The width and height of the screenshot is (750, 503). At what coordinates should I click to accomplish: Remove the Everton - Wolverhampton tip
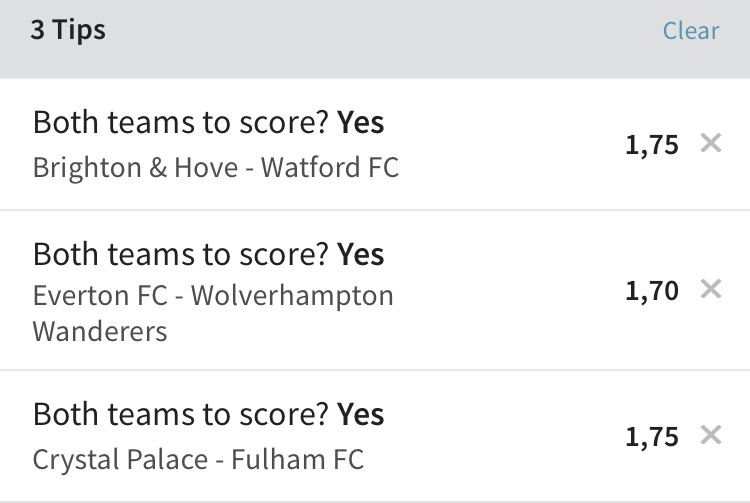tap(711, 290)
